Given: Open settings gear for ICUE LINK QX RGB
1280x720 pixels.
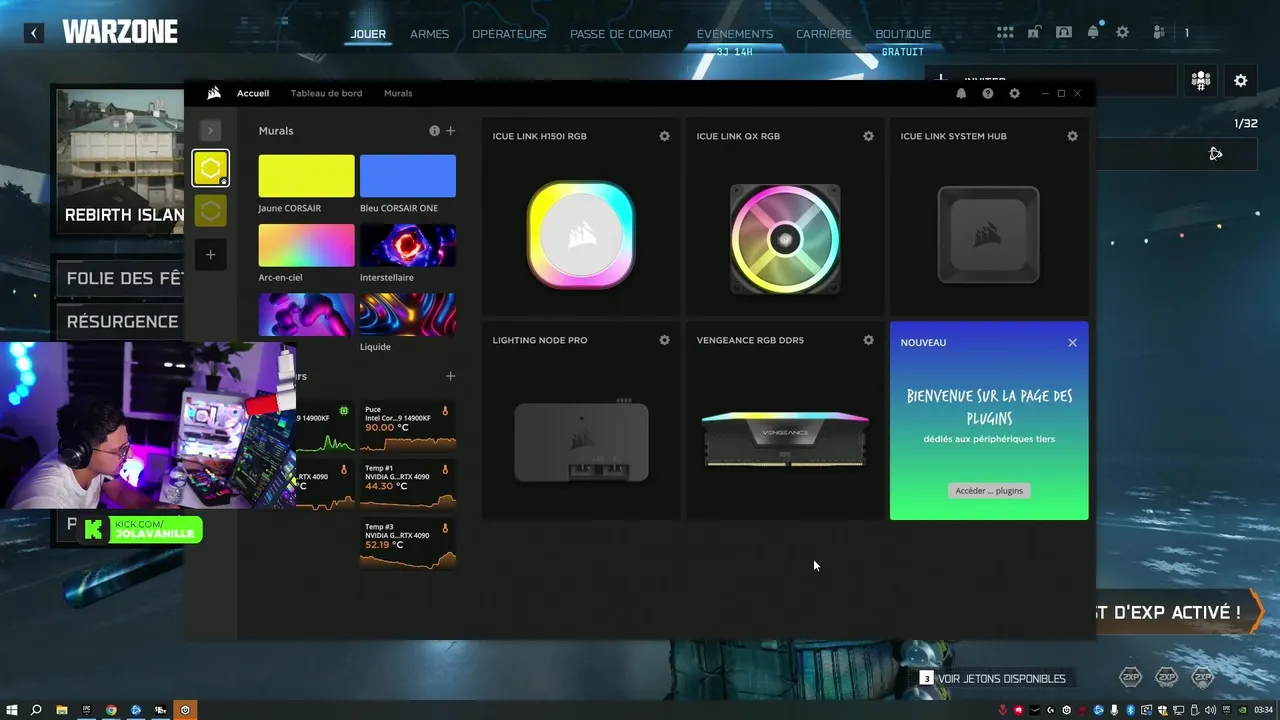Looking at the screenshot, I should (868, 136).
